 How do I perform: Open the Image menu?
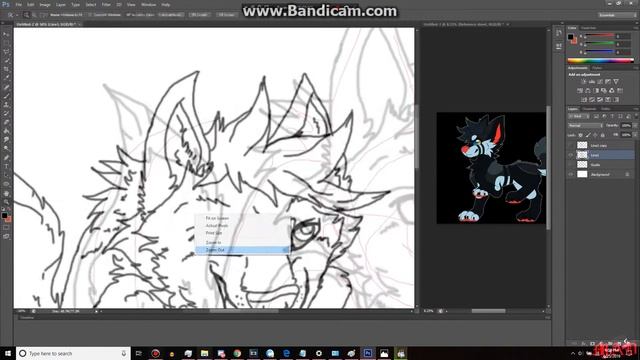click(x=45, y=4)
